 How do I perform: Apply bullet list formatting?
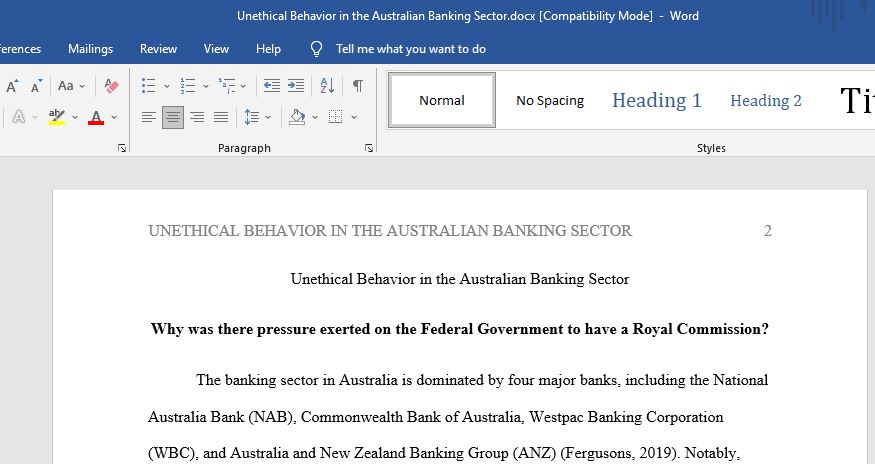click(148, 86)
